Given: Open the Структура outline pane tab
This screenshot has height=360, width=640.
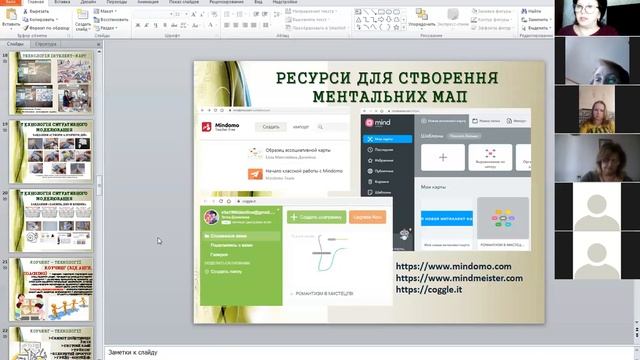Looking at the screenshot, I should (45, 44).
